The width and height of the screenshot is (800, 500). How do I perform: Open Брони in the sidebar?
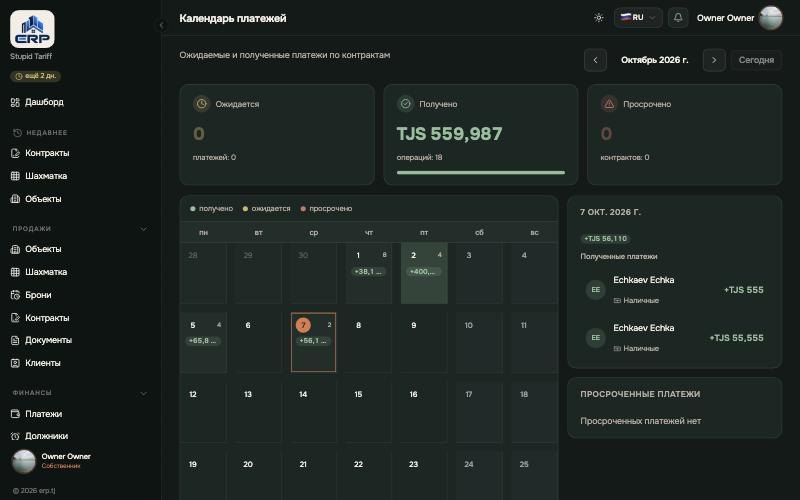(38, 295)
